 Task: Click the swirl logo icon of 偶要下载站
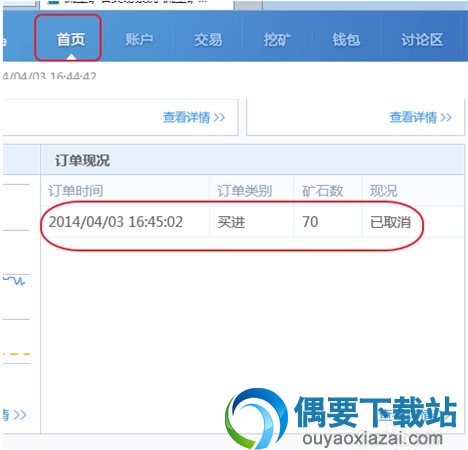click(256, 418)
